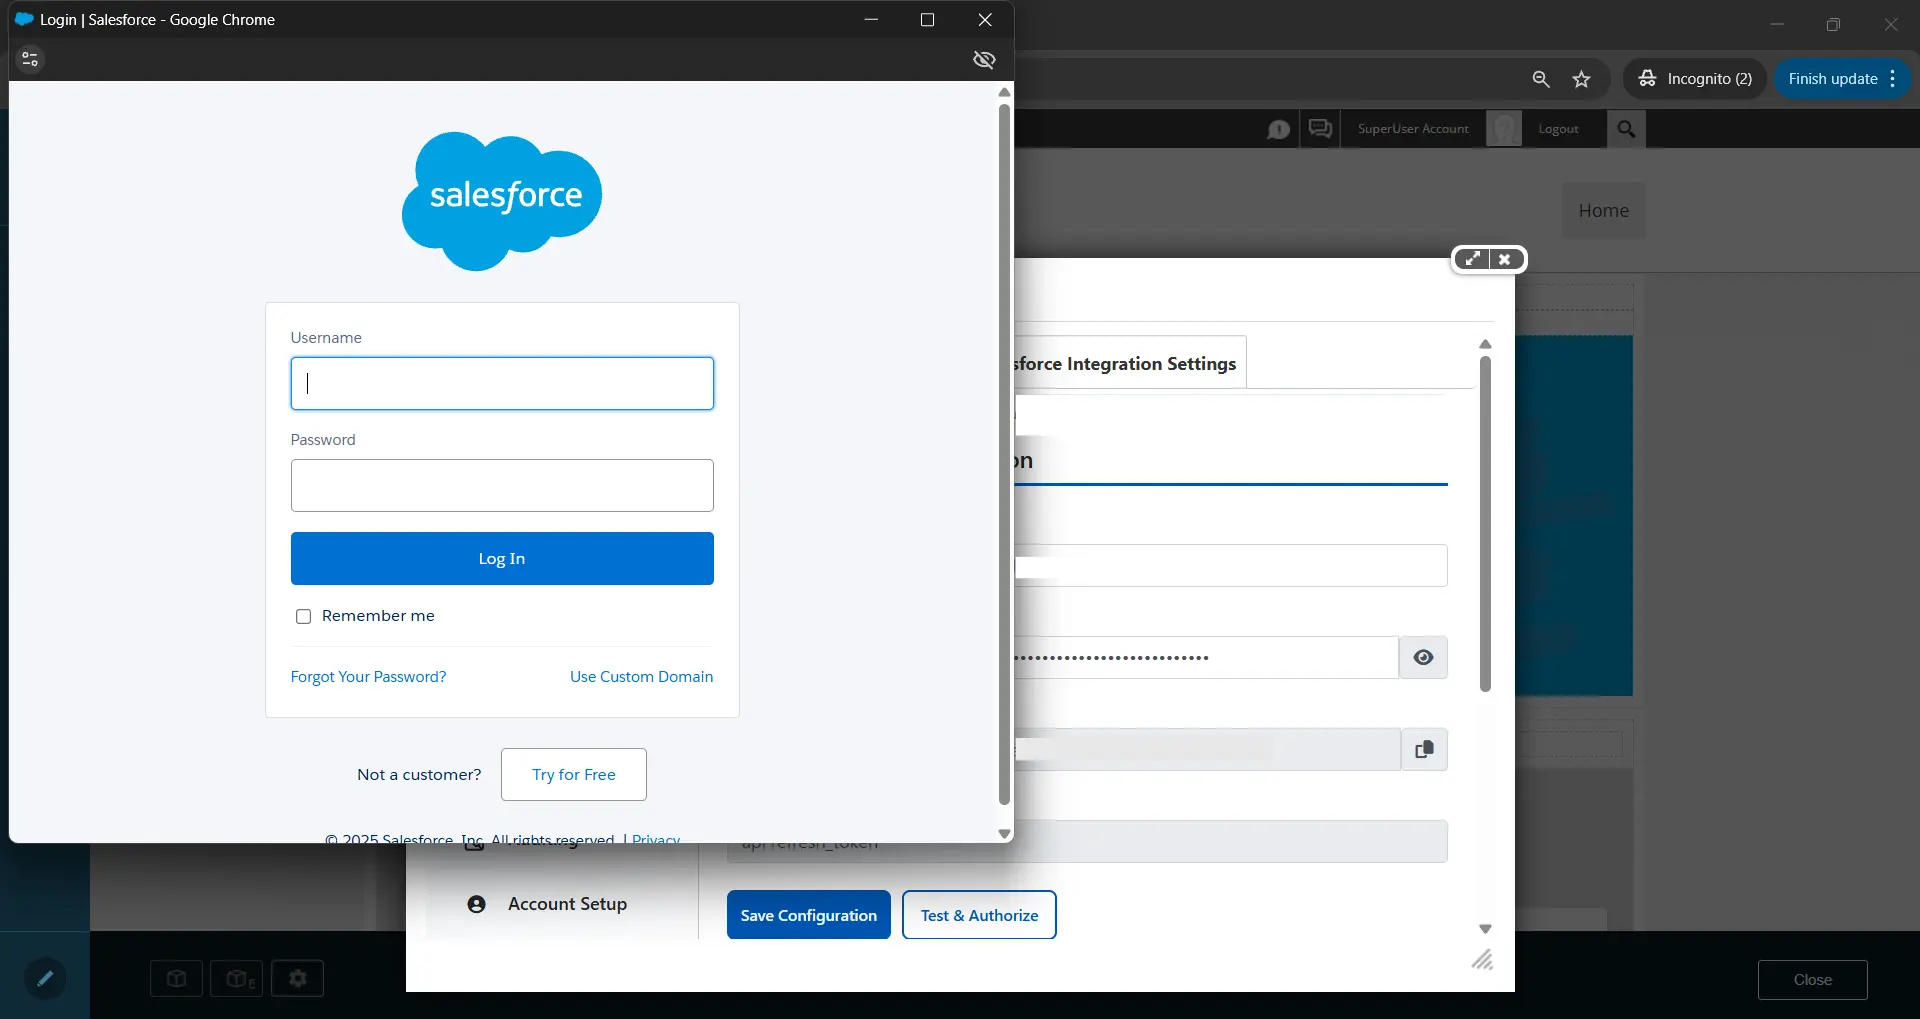Click the Salesforce logo on login page

point(502,201)
